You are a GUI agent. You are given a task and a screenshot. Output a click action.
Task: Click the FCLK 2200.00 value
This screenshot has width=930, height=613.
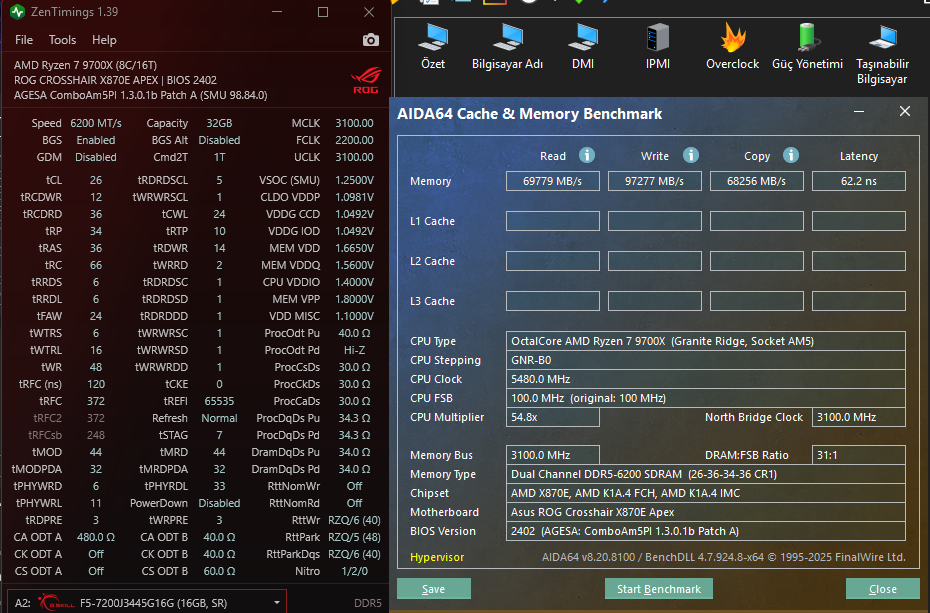click(354, 140)
